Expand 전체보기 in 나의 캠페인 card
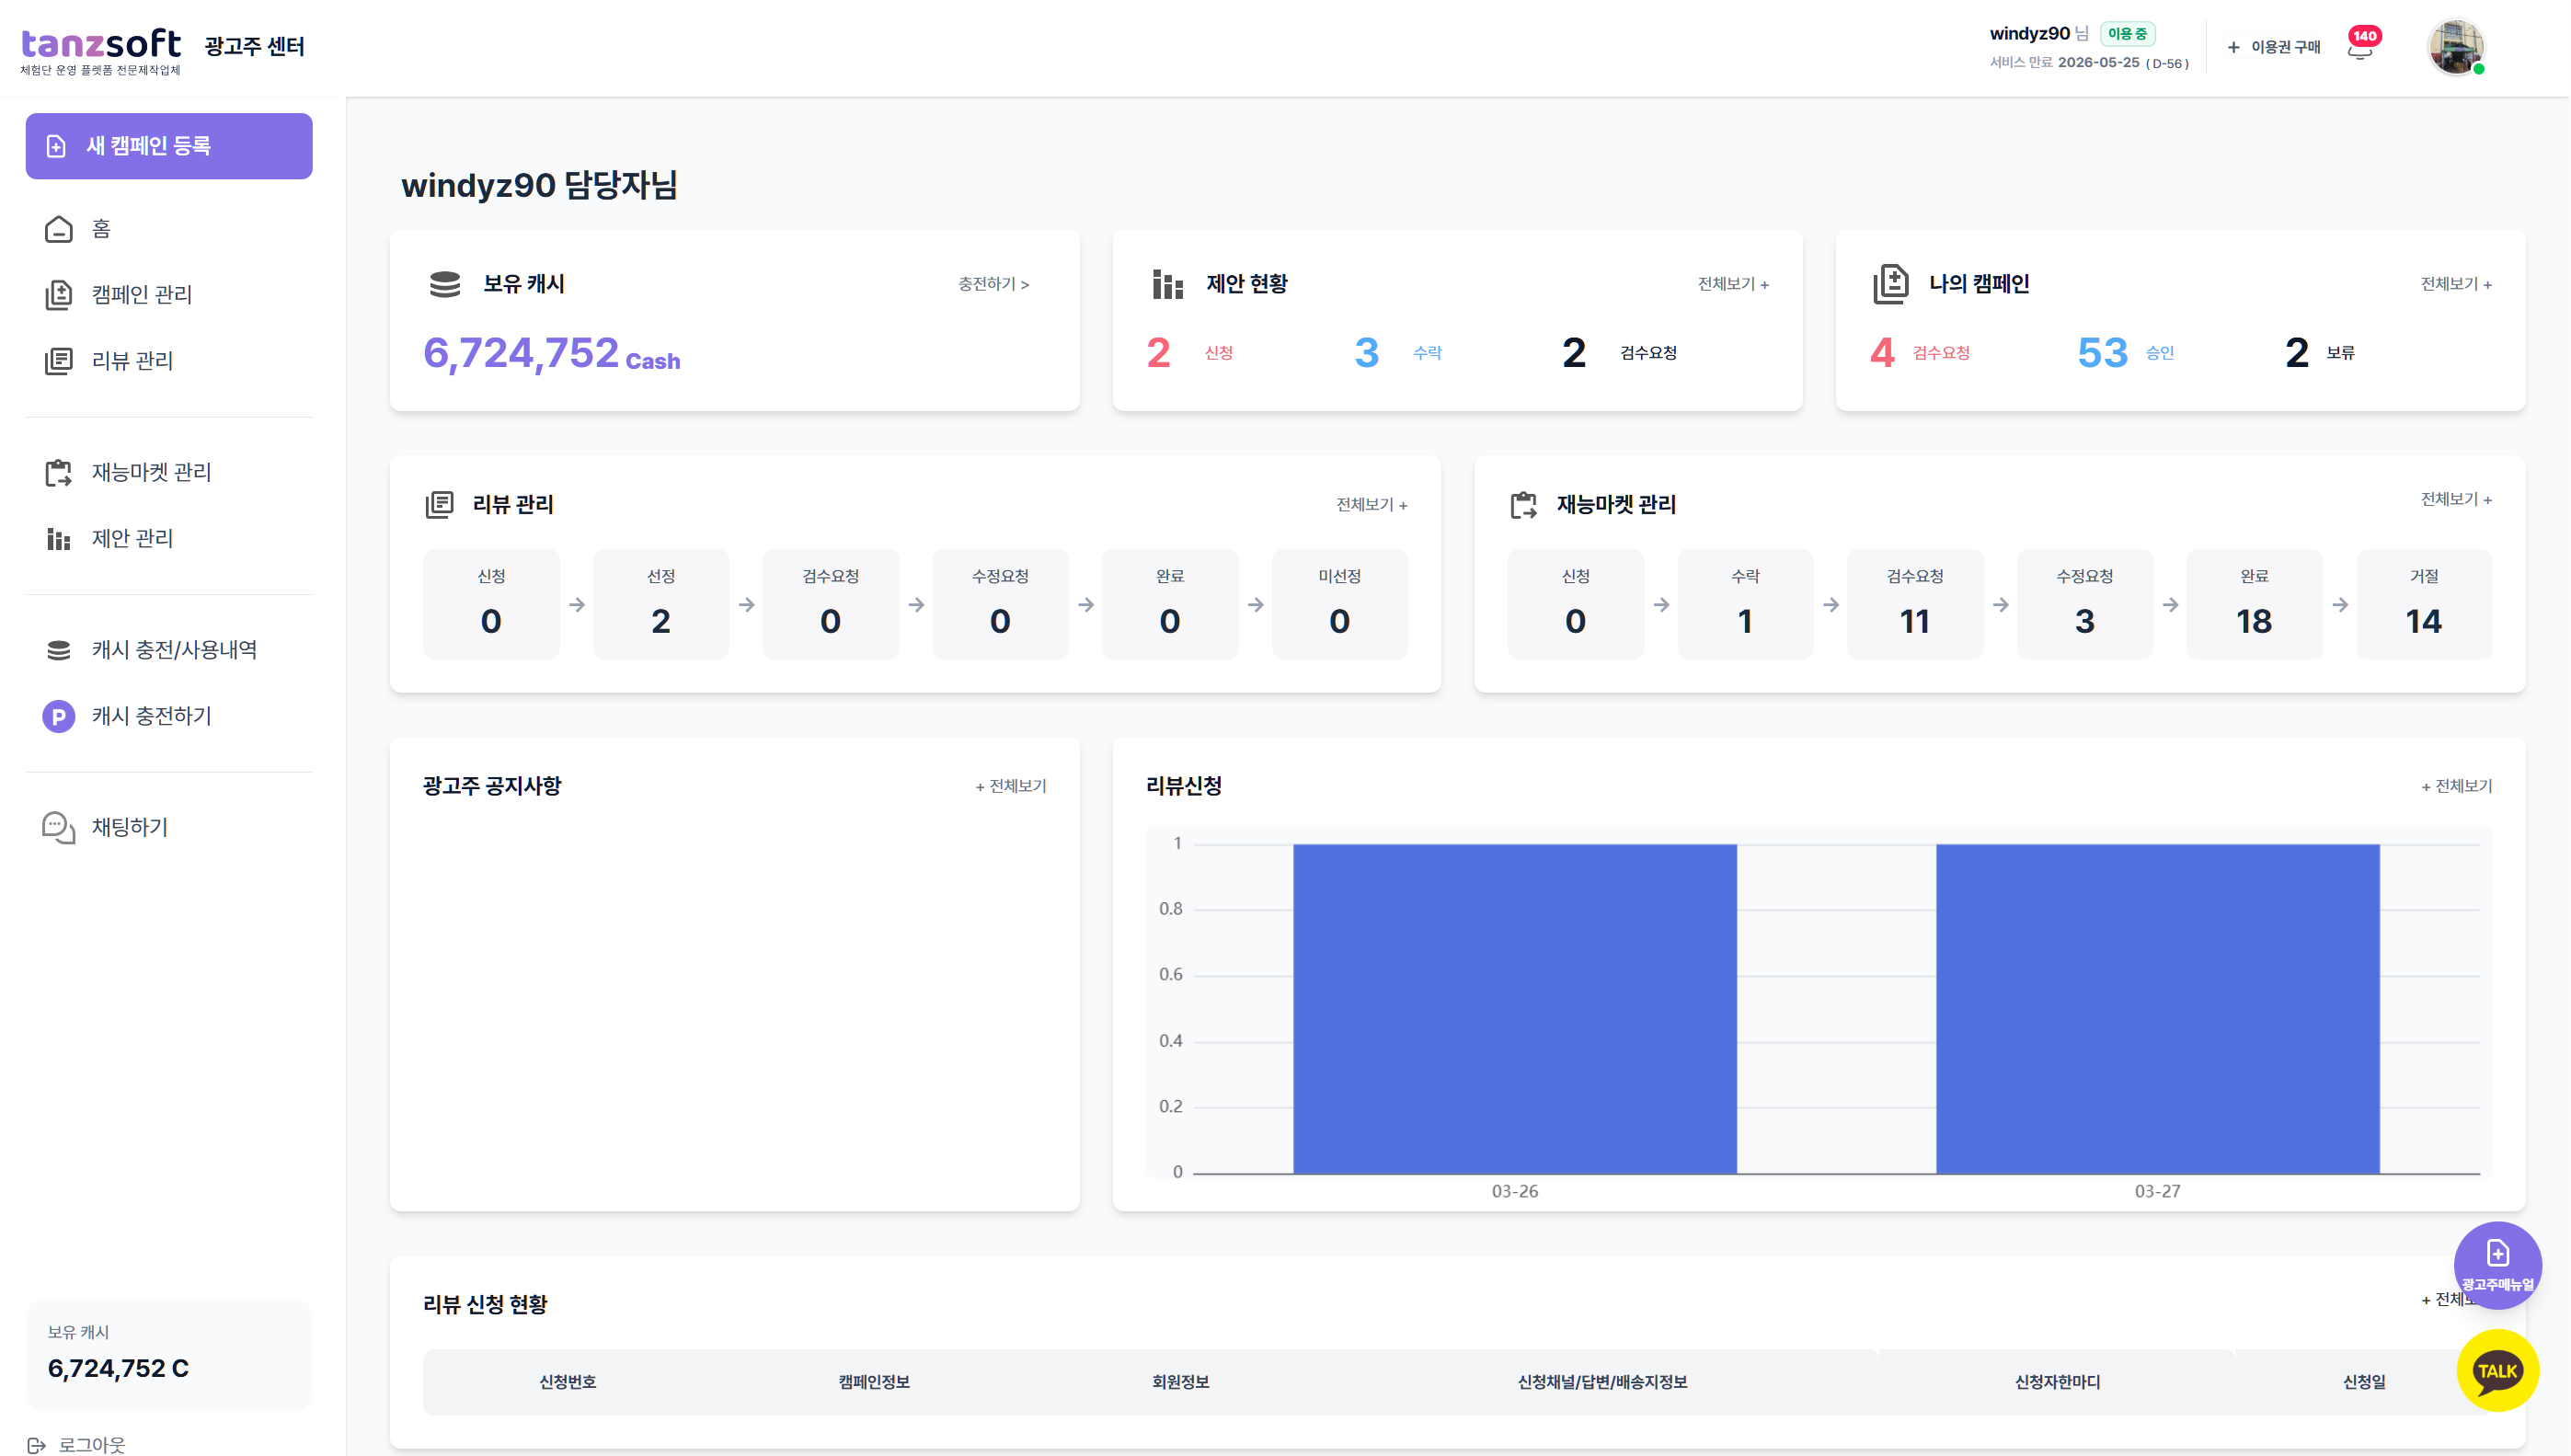2571x1456 pixels. click(x=2455, y=284)
